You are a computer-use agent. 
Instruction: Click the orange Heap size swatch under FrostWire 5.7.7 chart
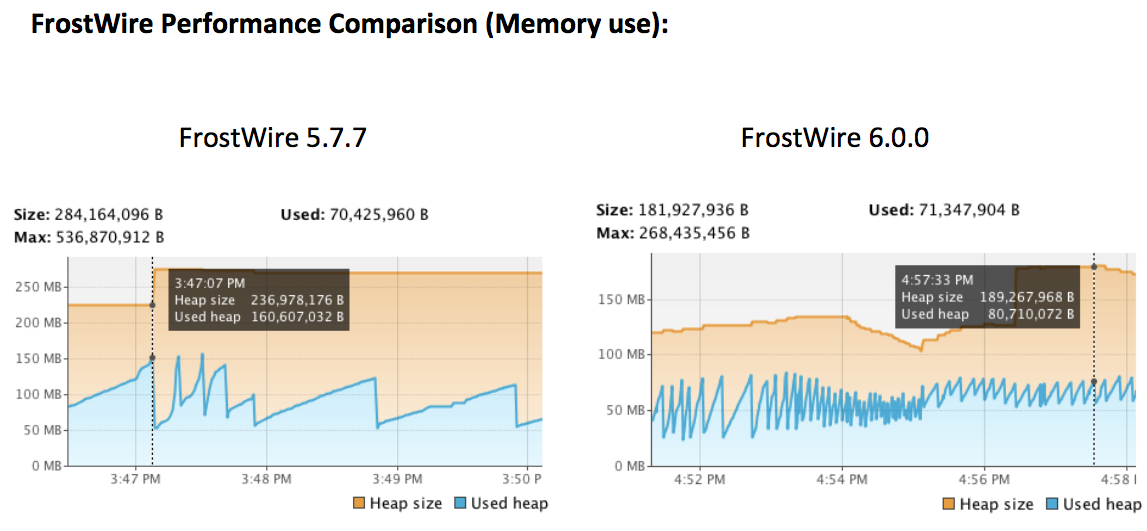[359, 503]
